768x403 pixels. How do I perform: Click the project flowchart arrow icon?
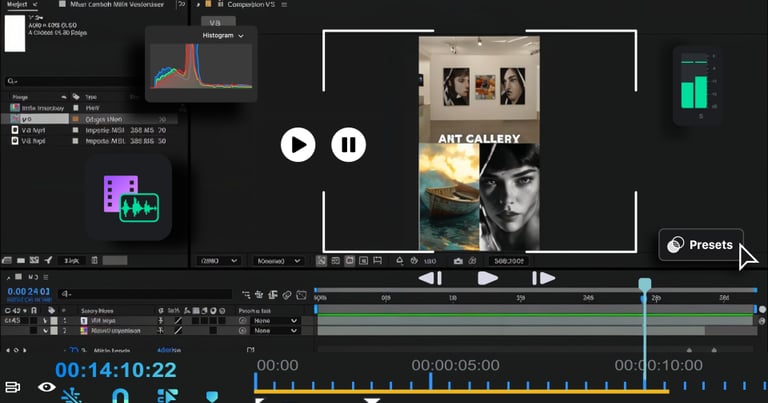coord(48,261)
